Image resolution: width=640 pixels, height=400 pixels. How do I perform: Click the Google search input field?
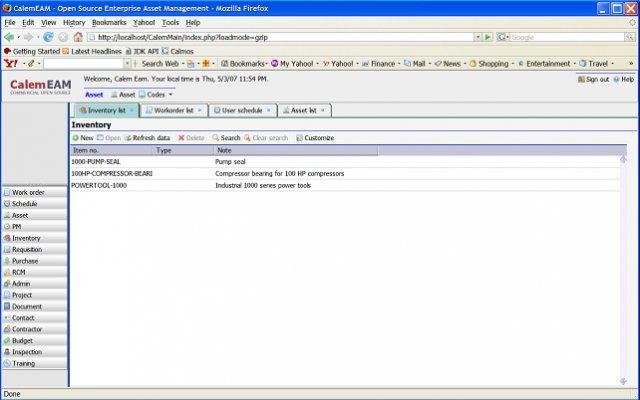pos(567,37)
